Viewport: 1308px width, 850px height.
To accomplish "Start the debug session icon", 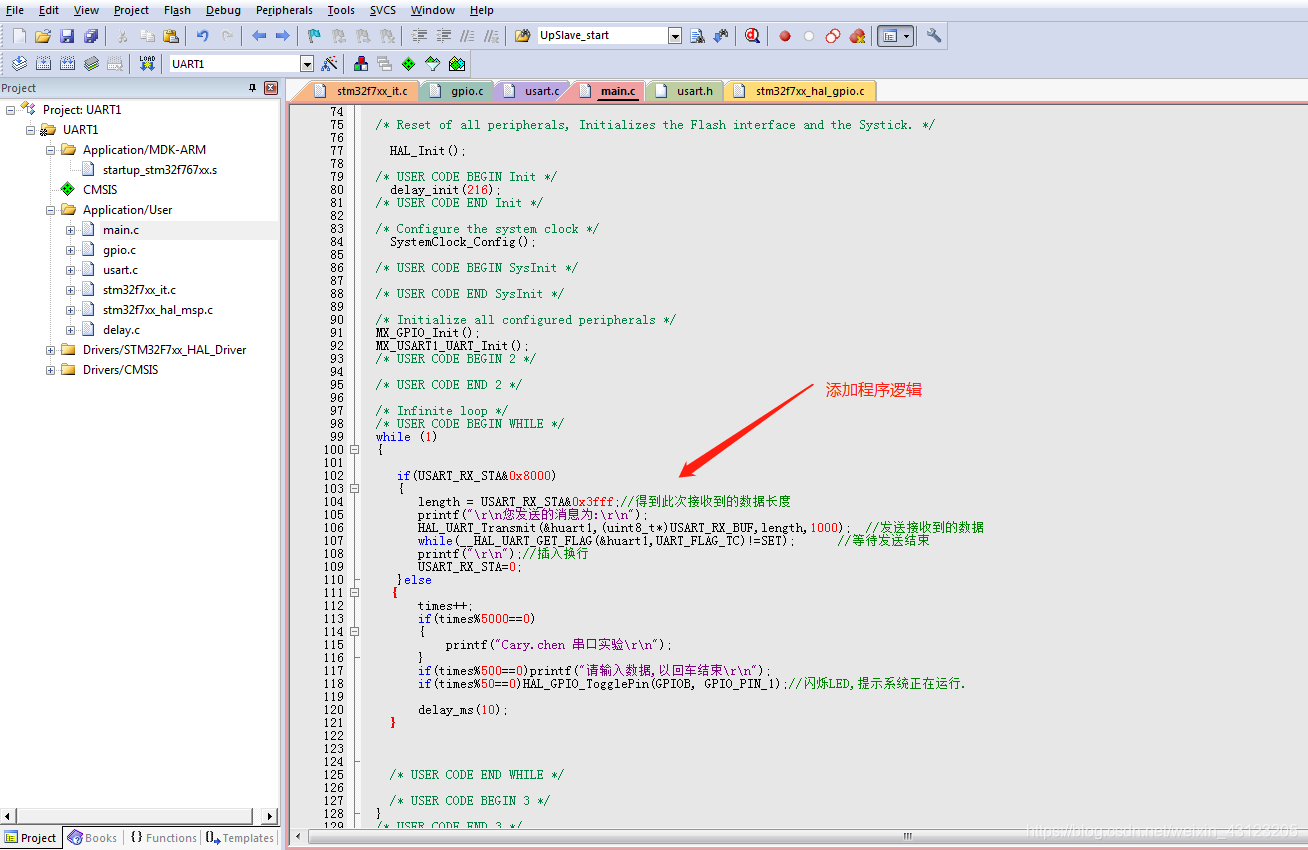I will pyautogui.click(x=752, y=36).
